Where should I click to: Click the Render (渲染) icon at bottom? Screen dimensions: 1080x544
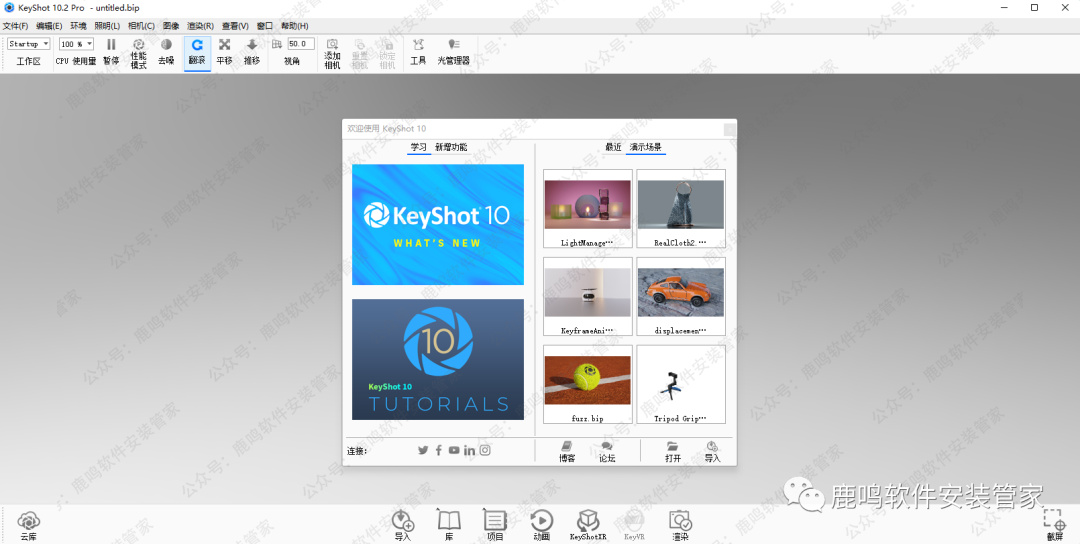pos(680,520)
